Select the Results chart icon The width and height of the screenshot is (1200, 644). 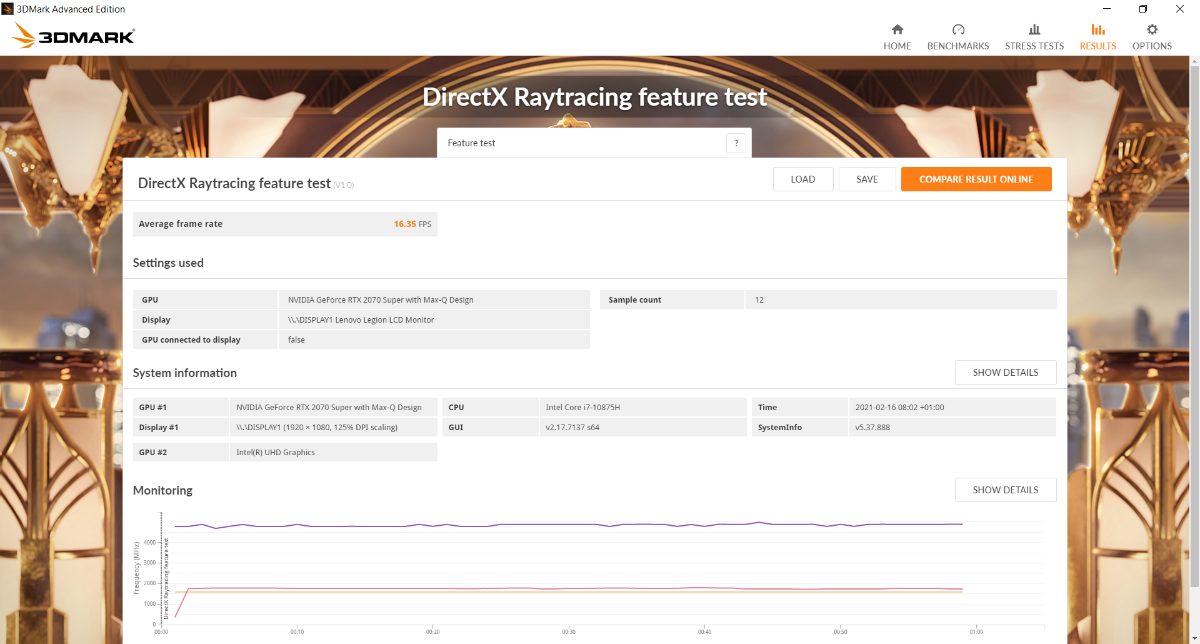pos(1098,30)
